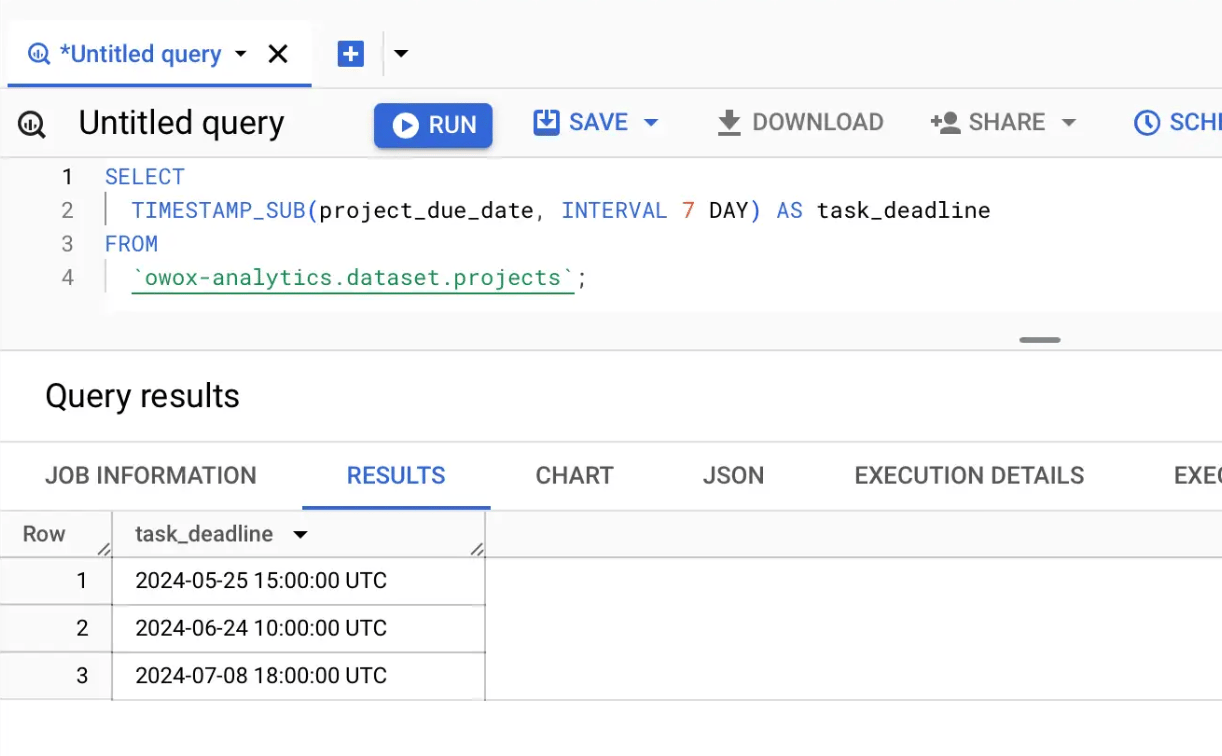
Task: Click the task_deadline alias in the editor
Action: click(x=904, y=210)
